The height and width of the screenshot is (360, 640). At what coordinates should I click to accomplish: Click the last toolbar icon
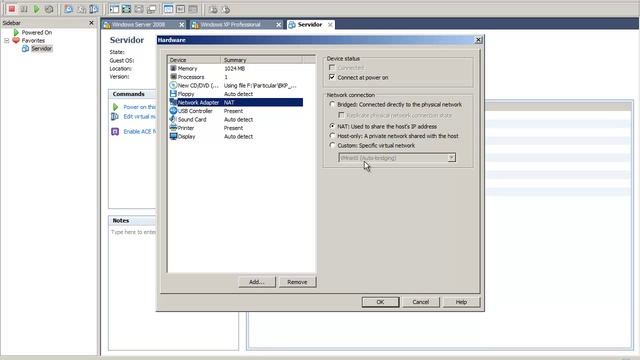pos(226,9)
